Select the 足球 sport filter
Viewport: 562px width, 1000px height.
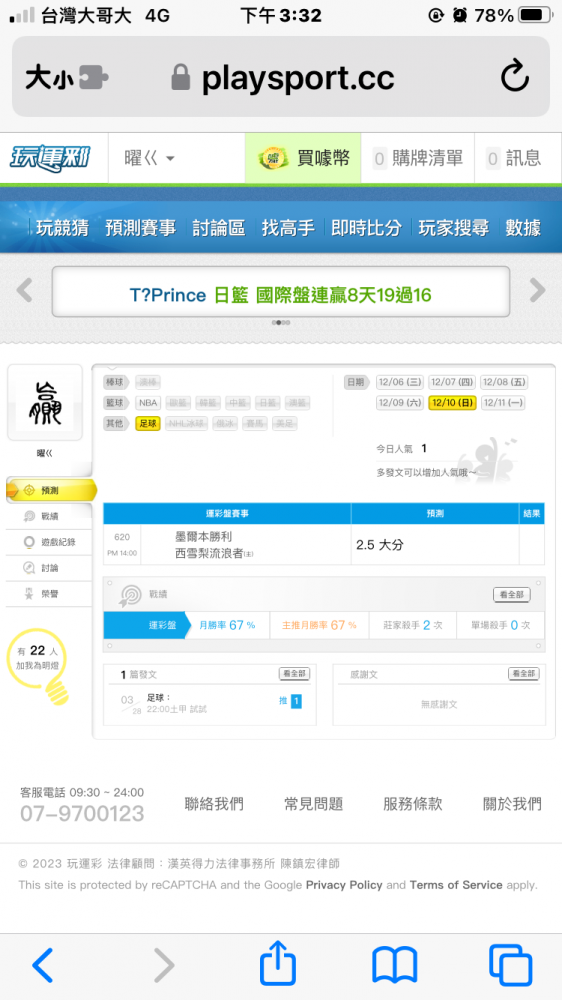pyautogui.click(x=148, y=423)
